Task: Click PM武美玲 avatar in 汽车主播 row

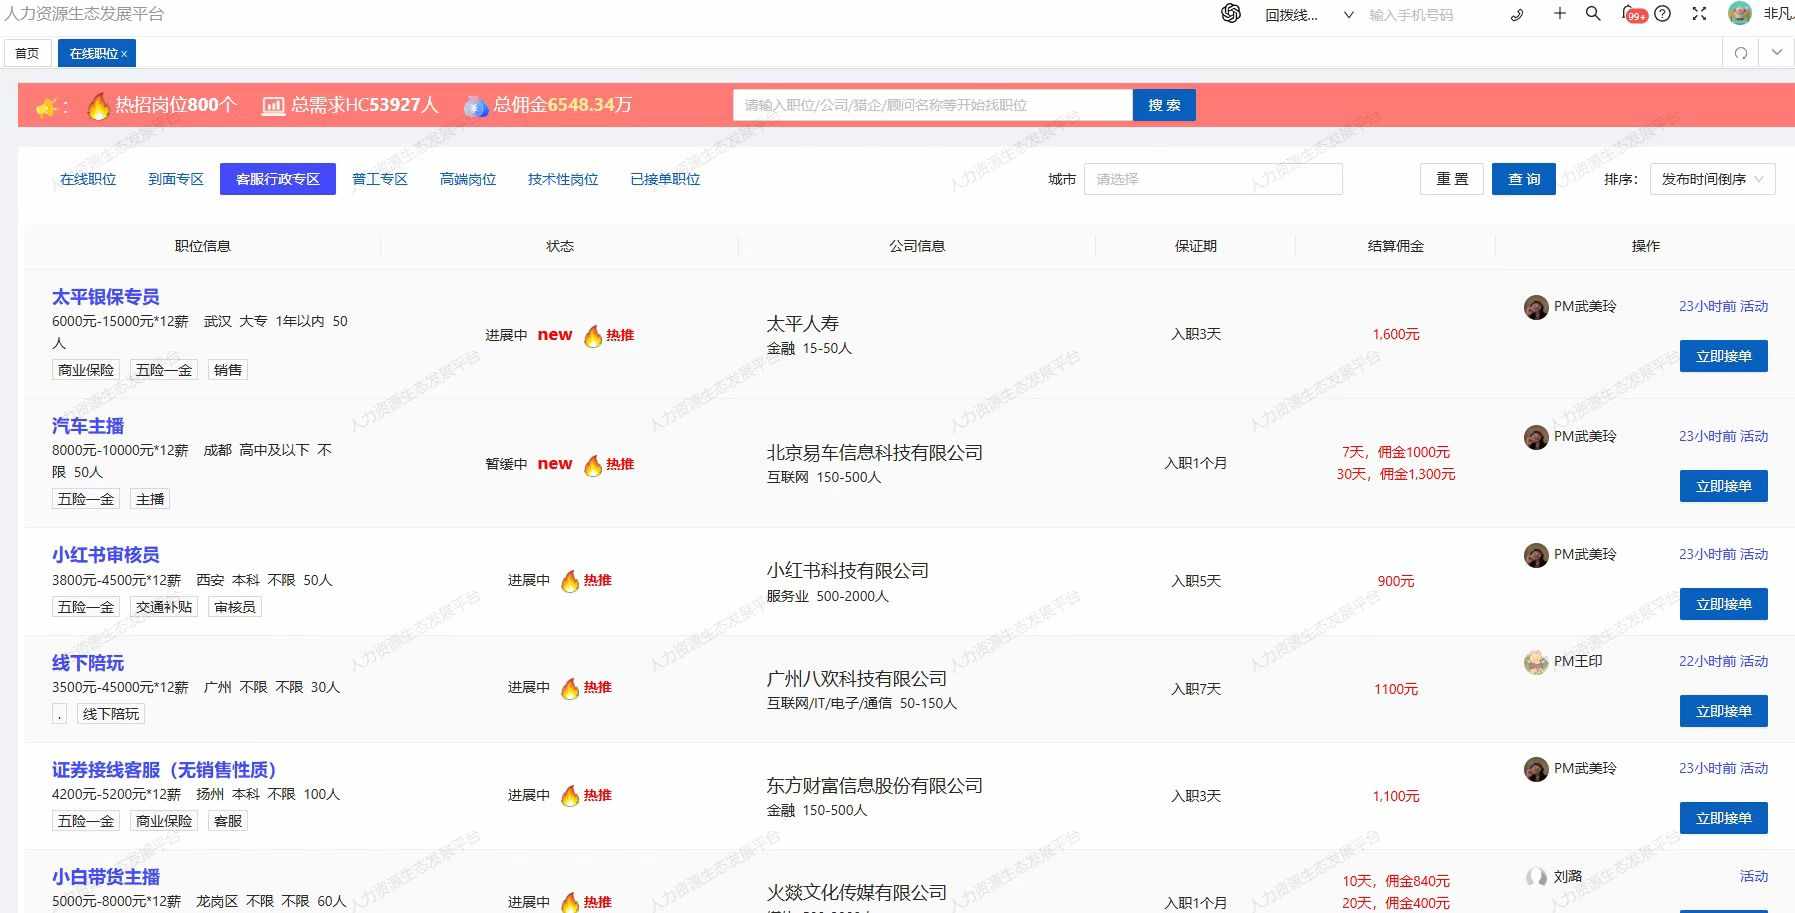Action: pyautogui.click(x=1536, y=437)
